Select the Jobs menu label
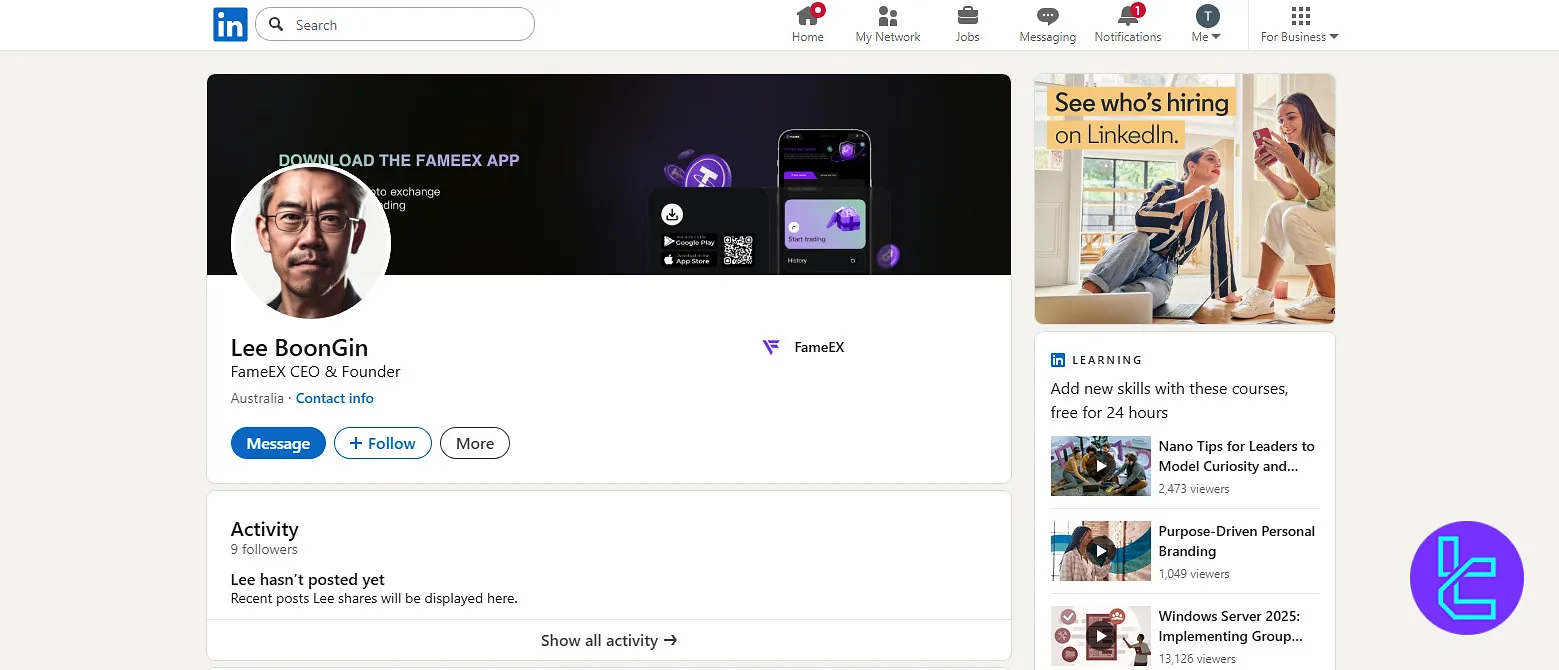Screen dimensions: 1559x670 pyautogui.click(x=967, y=37)
